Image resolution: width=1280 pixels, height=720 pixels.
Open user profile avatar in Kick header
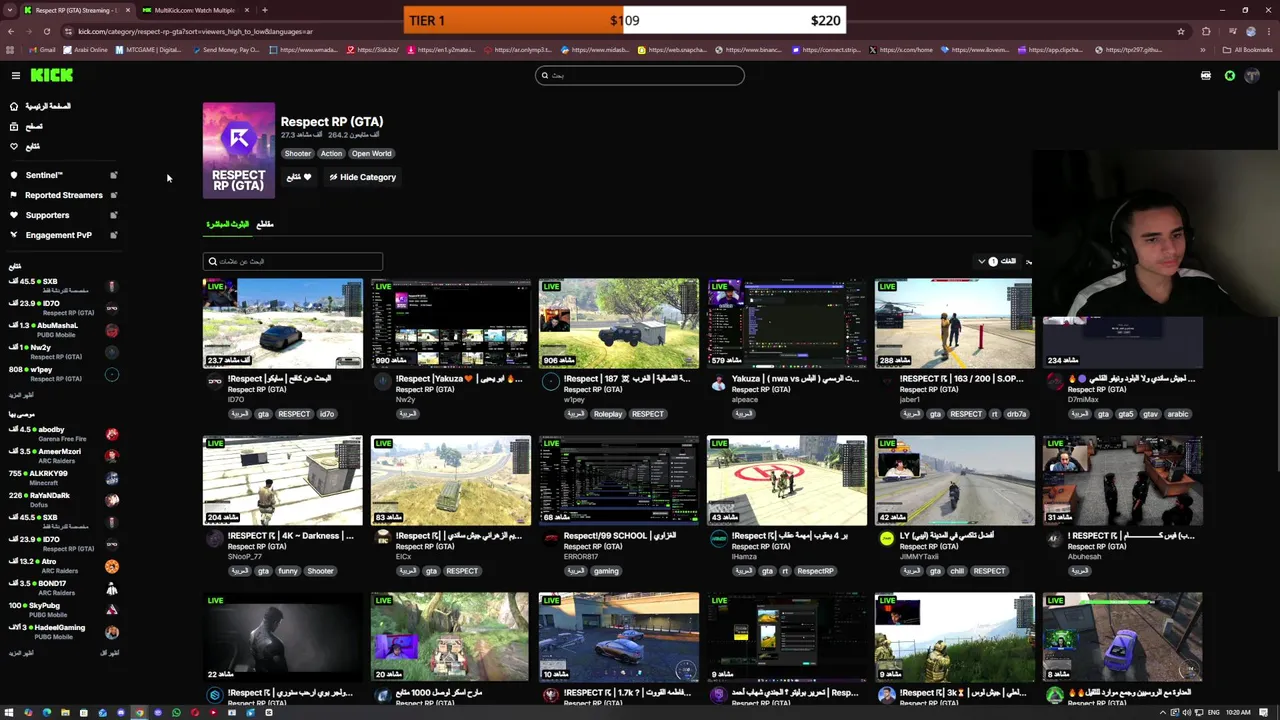(1252, 76)
